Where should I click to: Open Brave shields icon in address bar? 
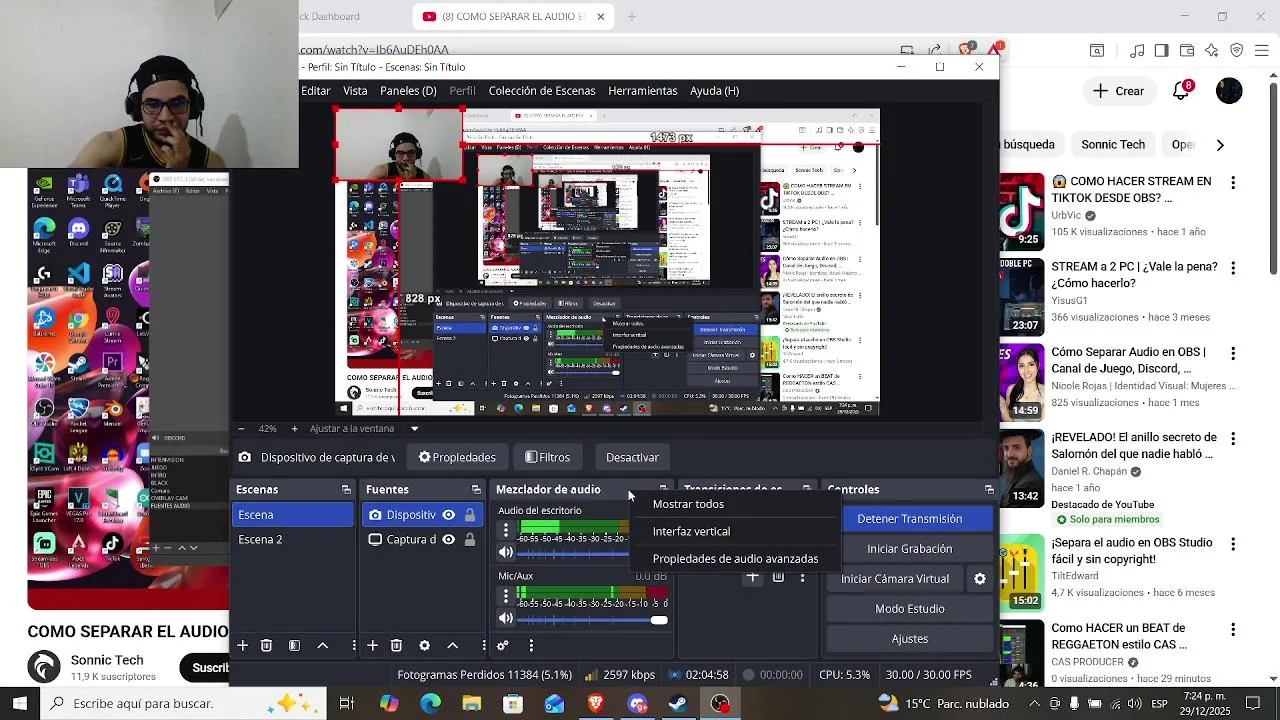(x=966, y=49)
